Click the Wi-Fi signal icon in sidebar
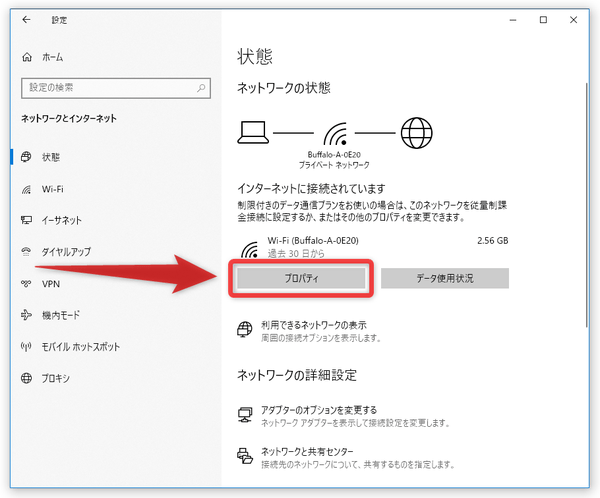 pyautogui.click(x=26, y=189)
